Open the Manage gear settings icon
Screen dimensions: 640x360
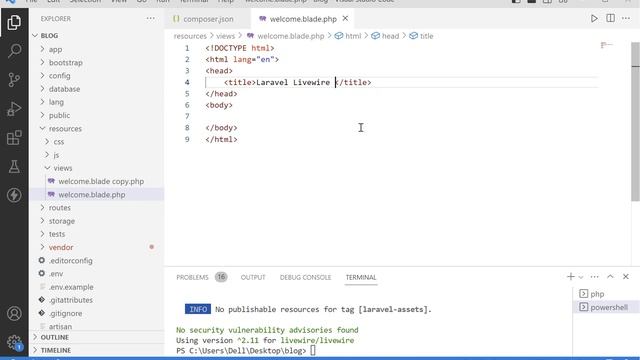click(14, 342)
